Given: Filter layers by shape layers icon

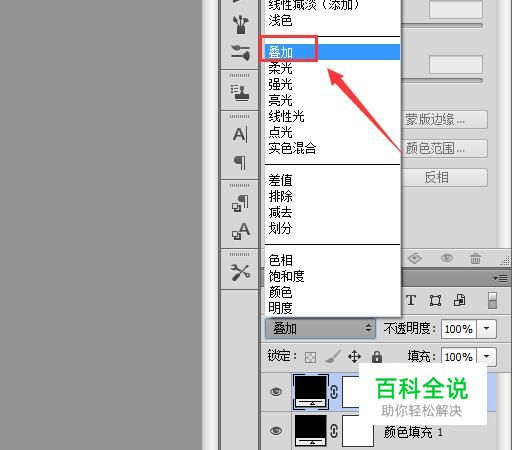Looking at the screenshot, I should 435,300.
